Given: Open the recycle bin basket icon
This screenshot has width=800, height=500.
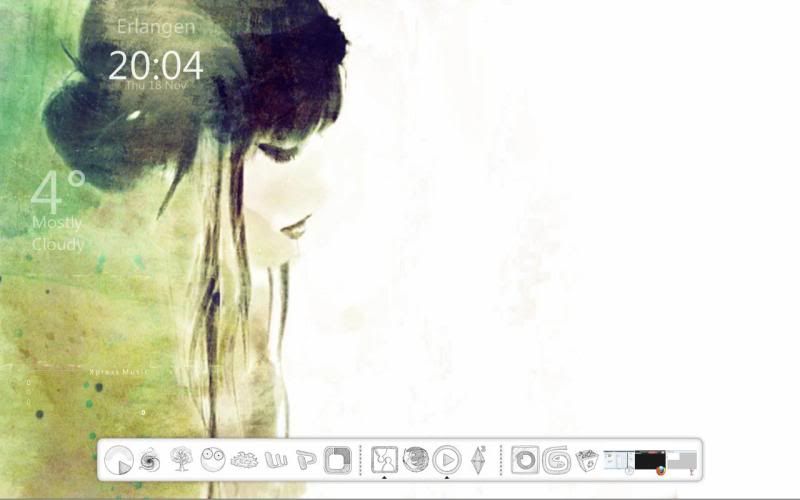Looking at the screenshot, I should (587, 460).
